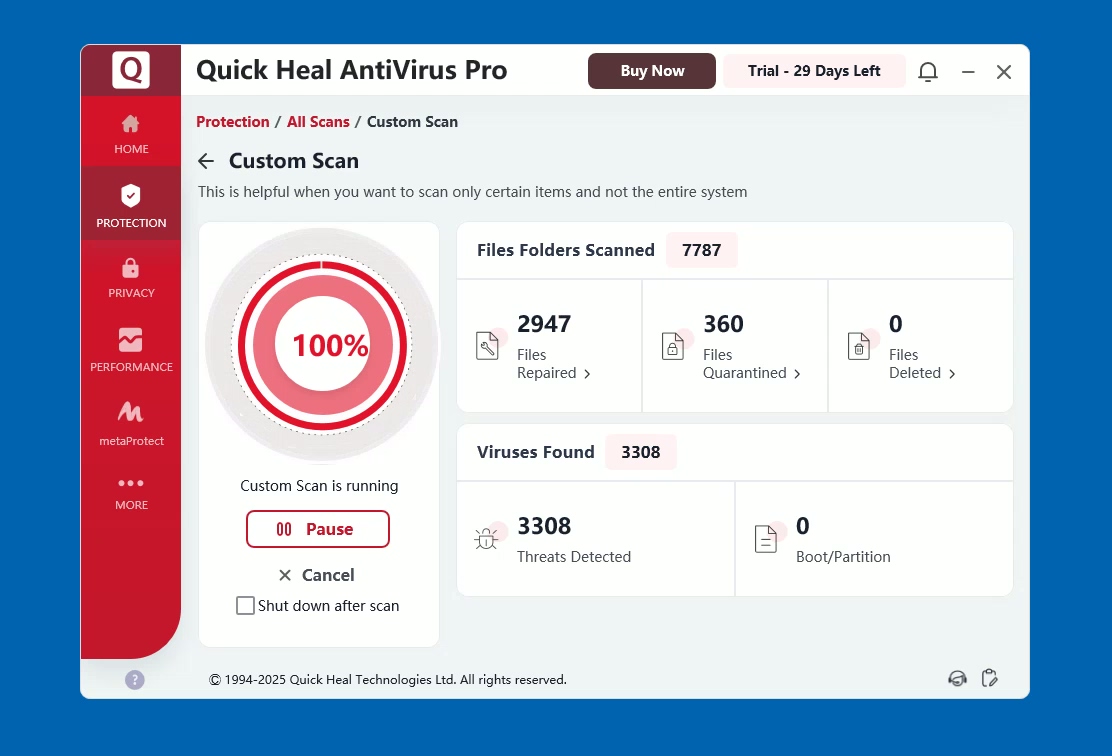Open the notifications bell

pos(928,72)
